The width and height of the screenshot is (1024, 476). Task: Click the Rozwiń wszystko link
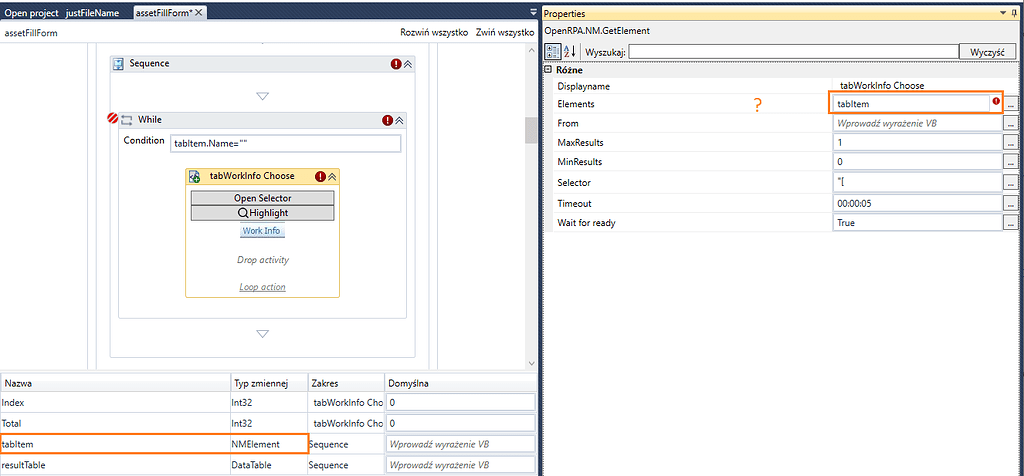click(434, 33)
